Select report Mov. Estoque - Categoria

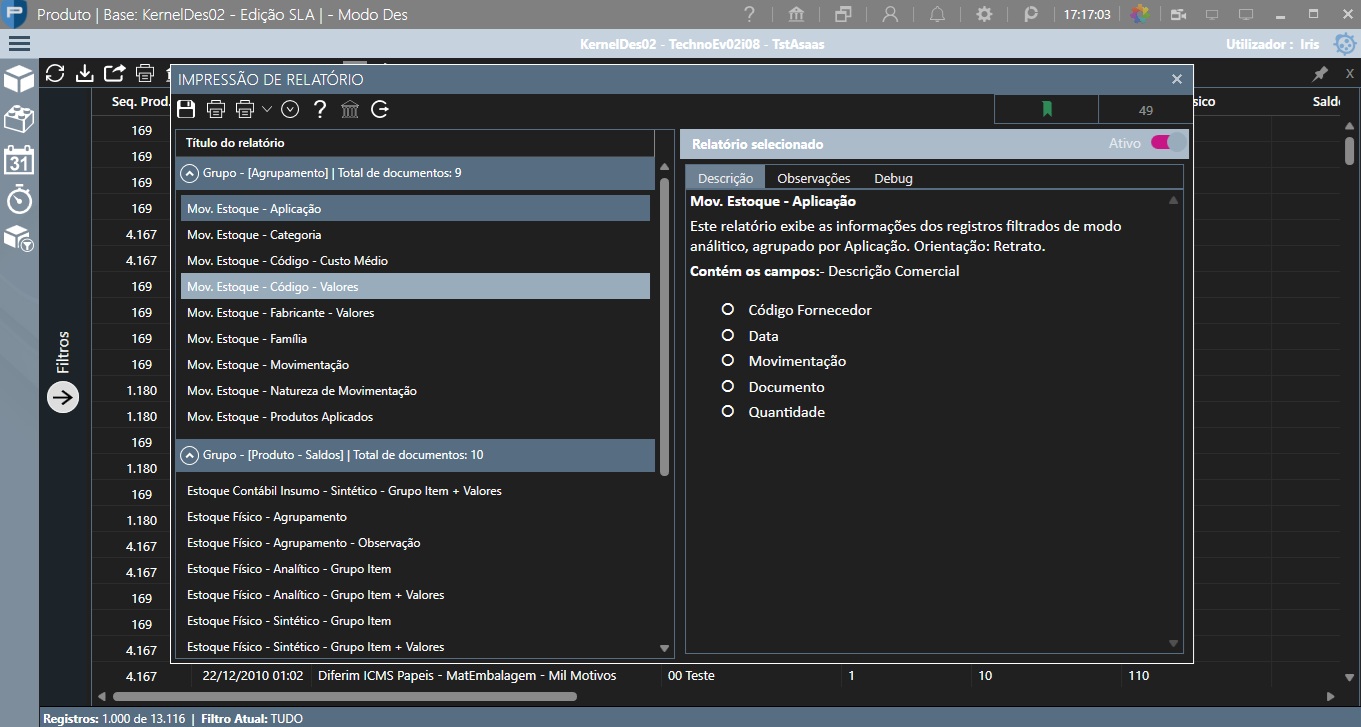[x=415, y=234]
